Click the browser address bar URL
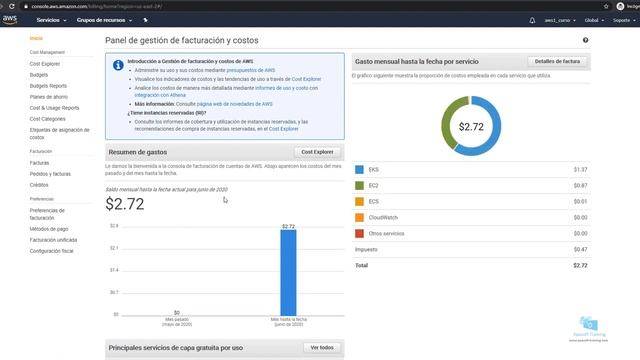The height and width of the screenshot is (360, 640). (96, 6)
